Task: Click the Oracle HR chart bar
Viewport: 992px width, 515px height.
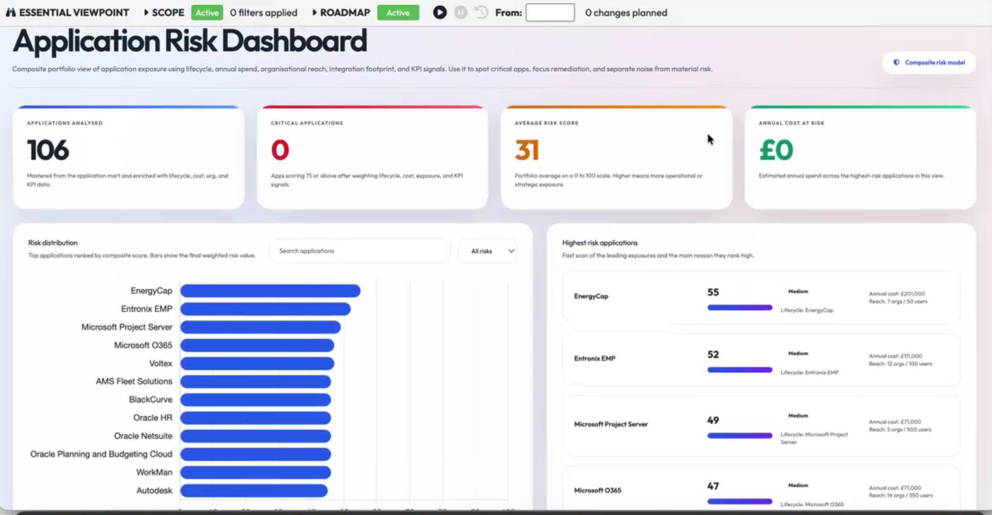Action: coord(256,418)
